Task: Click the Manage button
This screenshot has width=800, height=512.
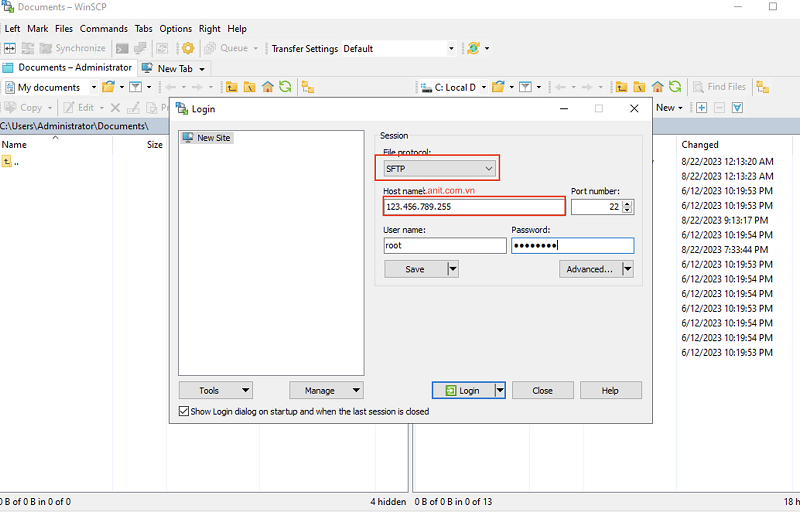Action: (x=327, y=391)
